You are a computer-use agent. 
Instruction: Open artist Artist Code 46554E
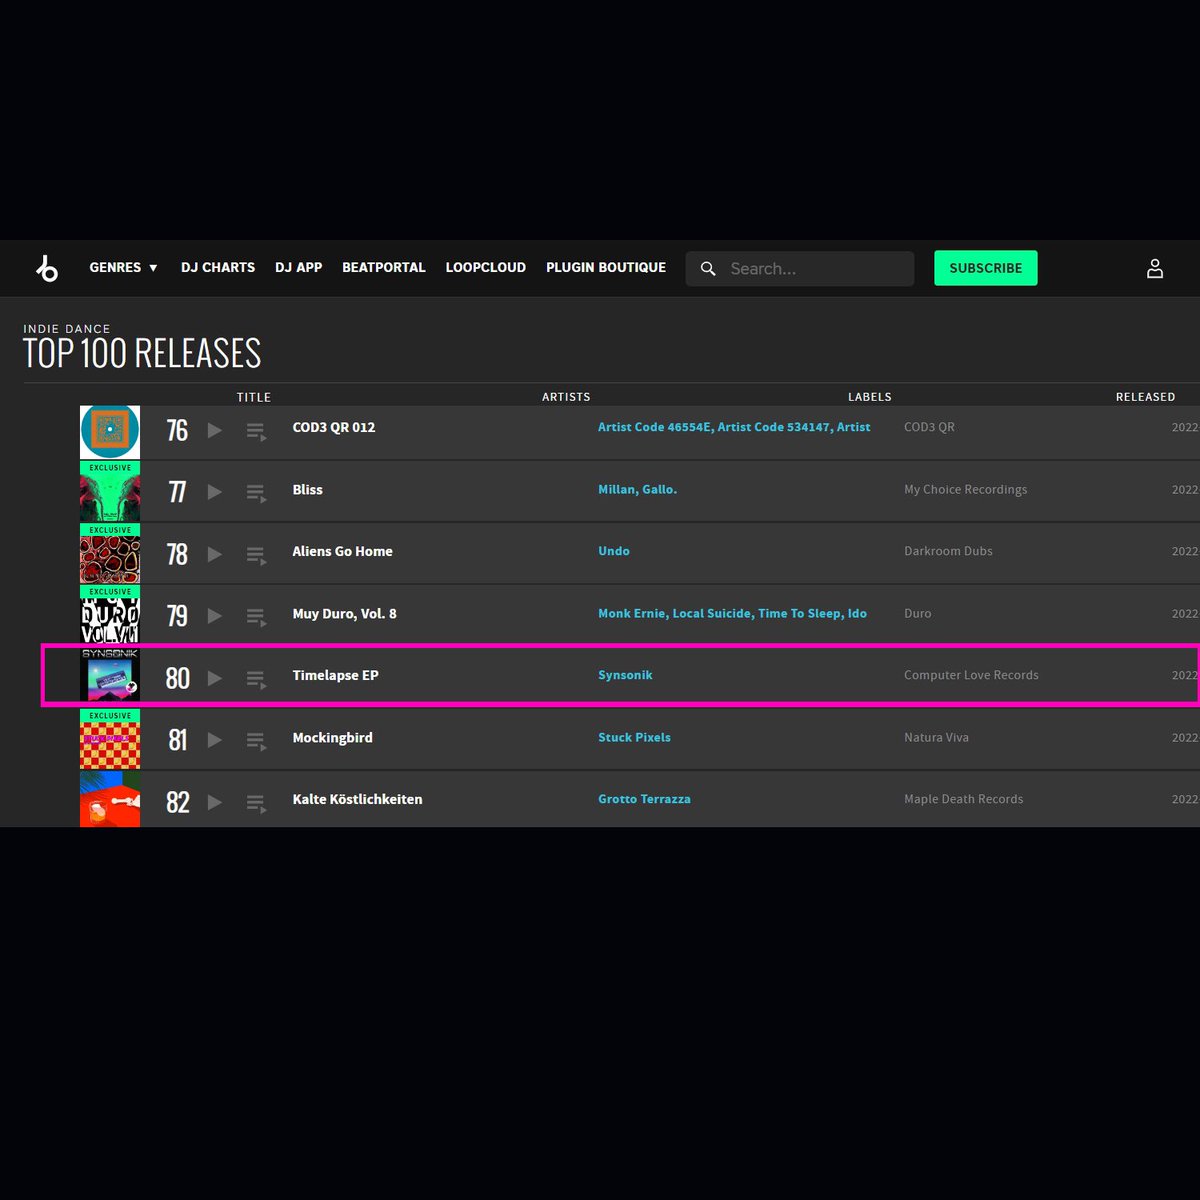click(655, 427)
